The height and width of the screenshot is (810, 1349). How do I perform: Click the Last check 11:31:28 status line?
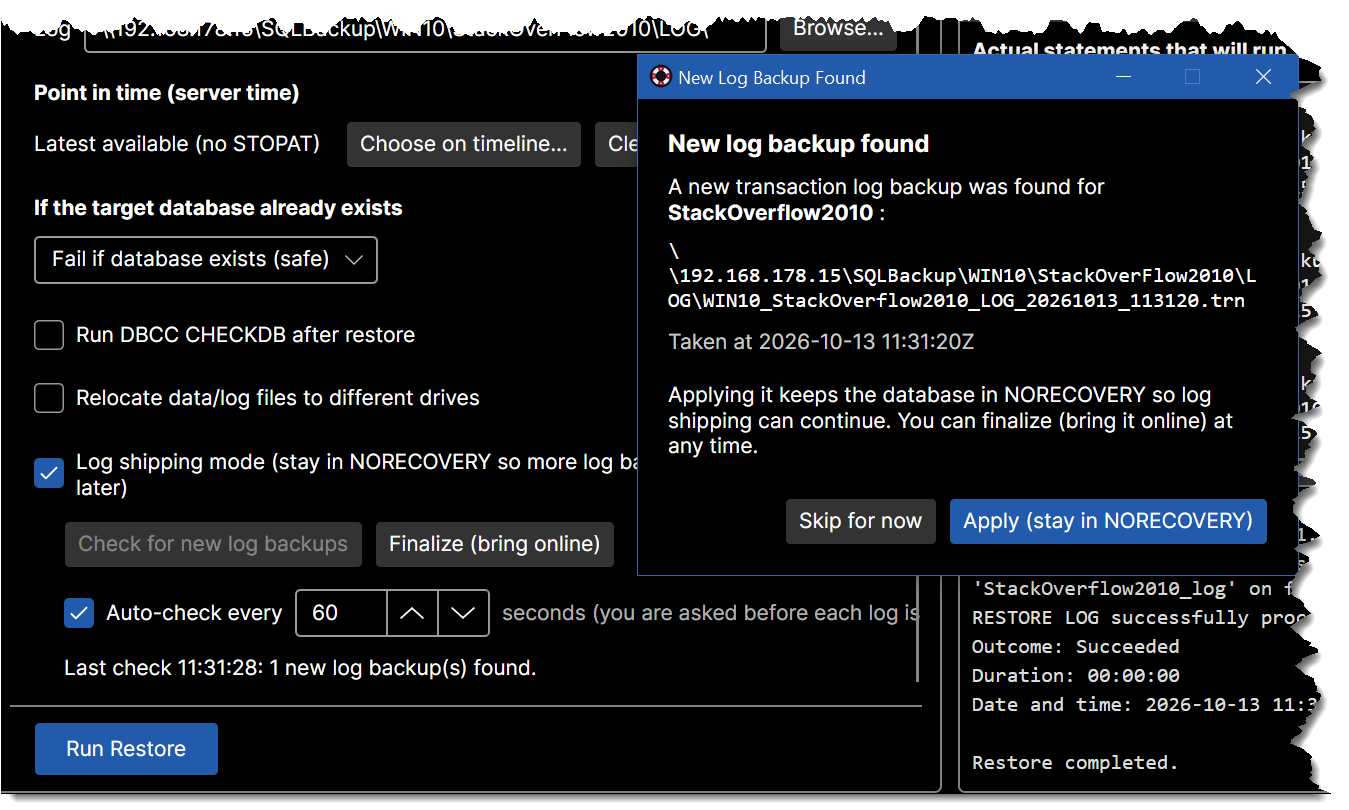click(x=300, y=668)
